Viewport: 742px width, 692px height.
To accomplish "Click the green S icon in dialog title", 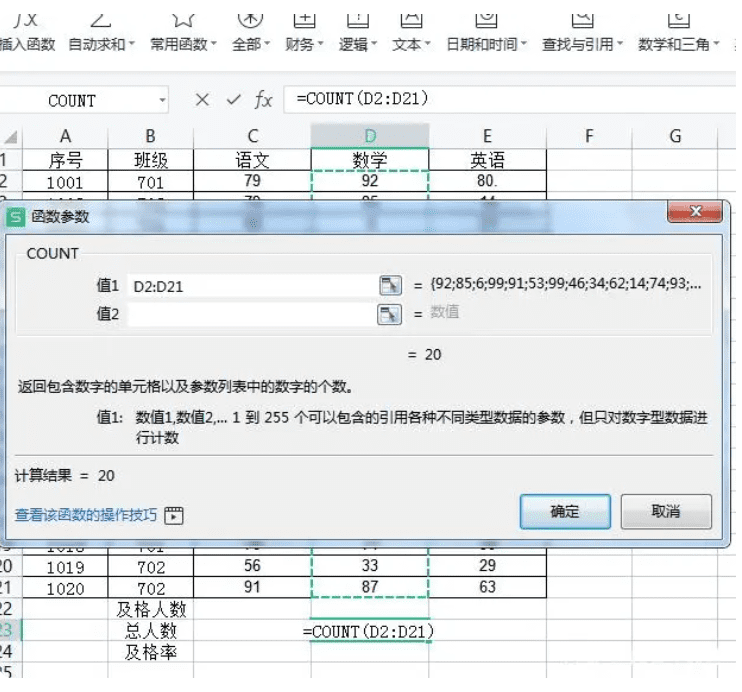I will pos(15,217).
